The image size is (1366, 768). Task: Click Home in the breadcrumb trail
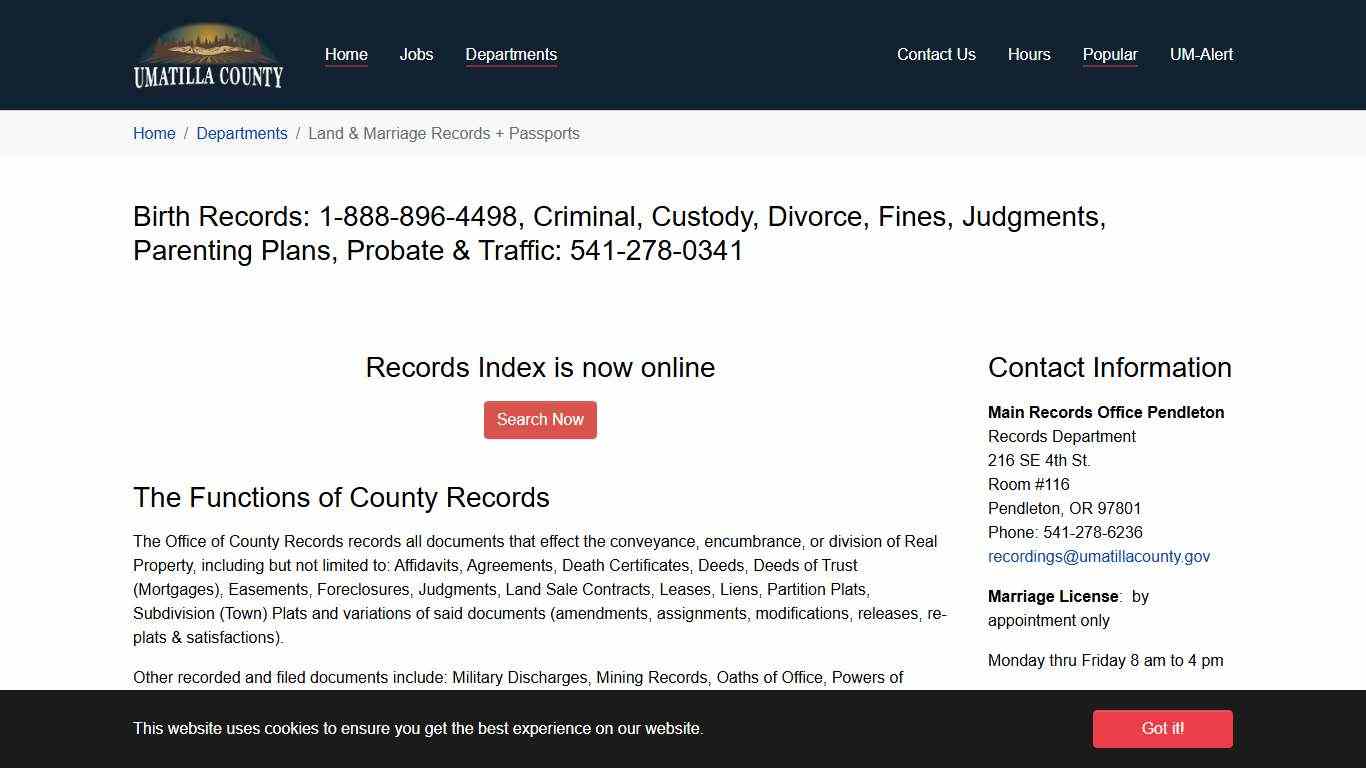pyautogui.click(x=154, y=133)
